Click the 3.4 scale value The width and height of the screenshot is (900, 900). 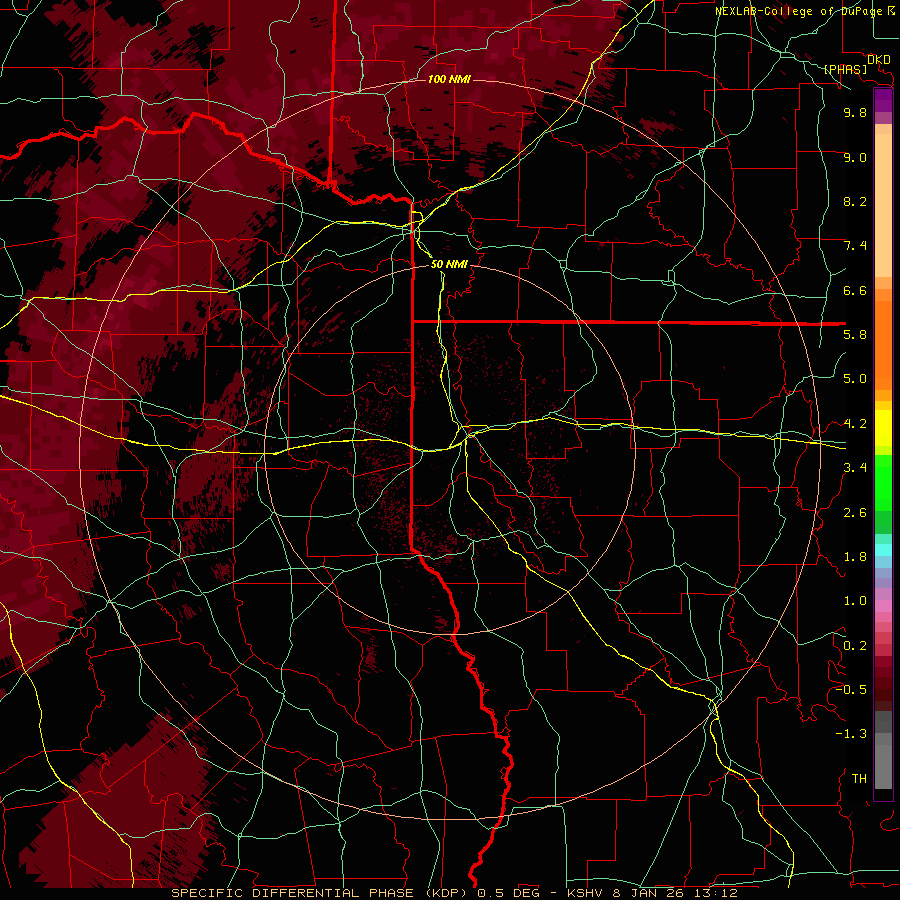[x=855, y=468]
